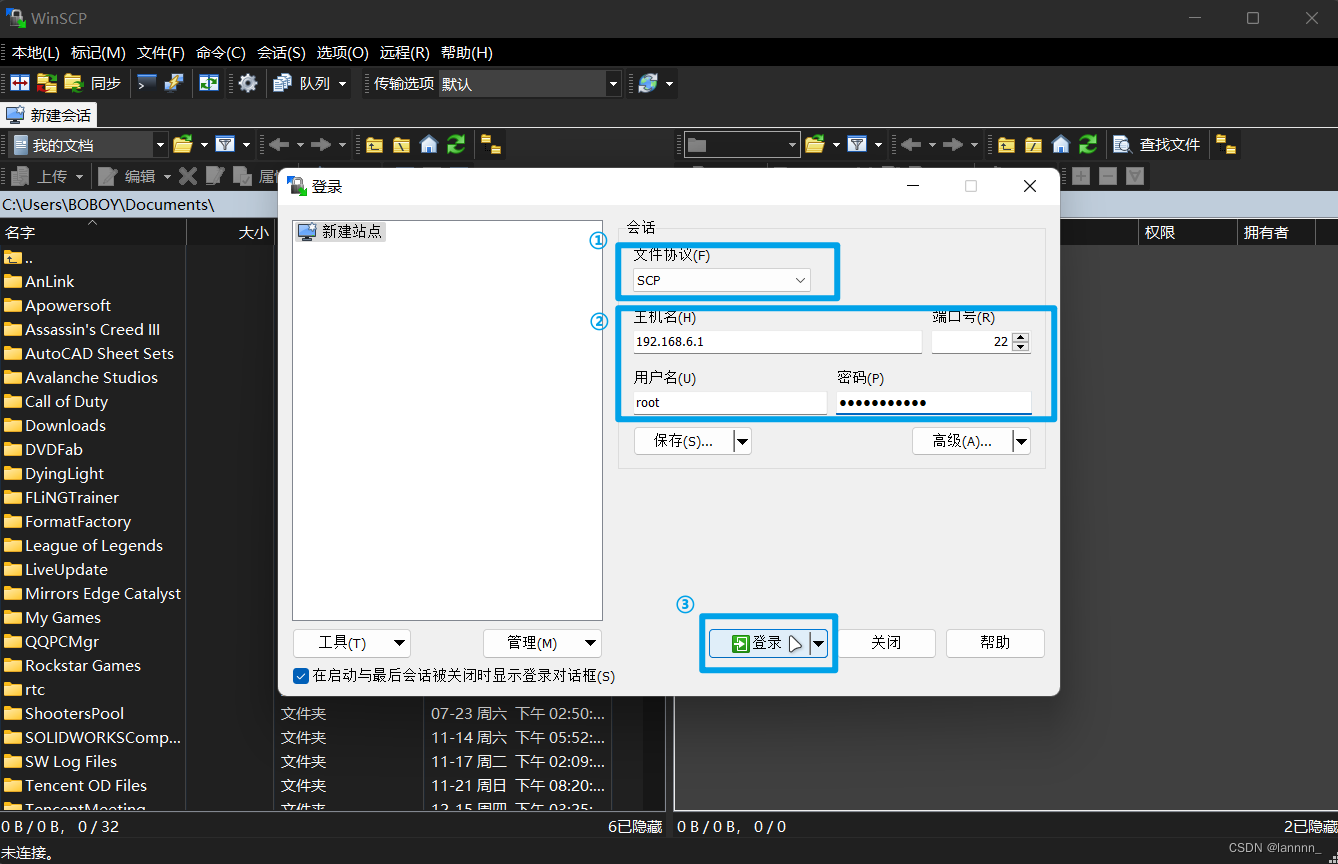Click the 高级(A)... button

pyautogui.click(x=962, y=441)
